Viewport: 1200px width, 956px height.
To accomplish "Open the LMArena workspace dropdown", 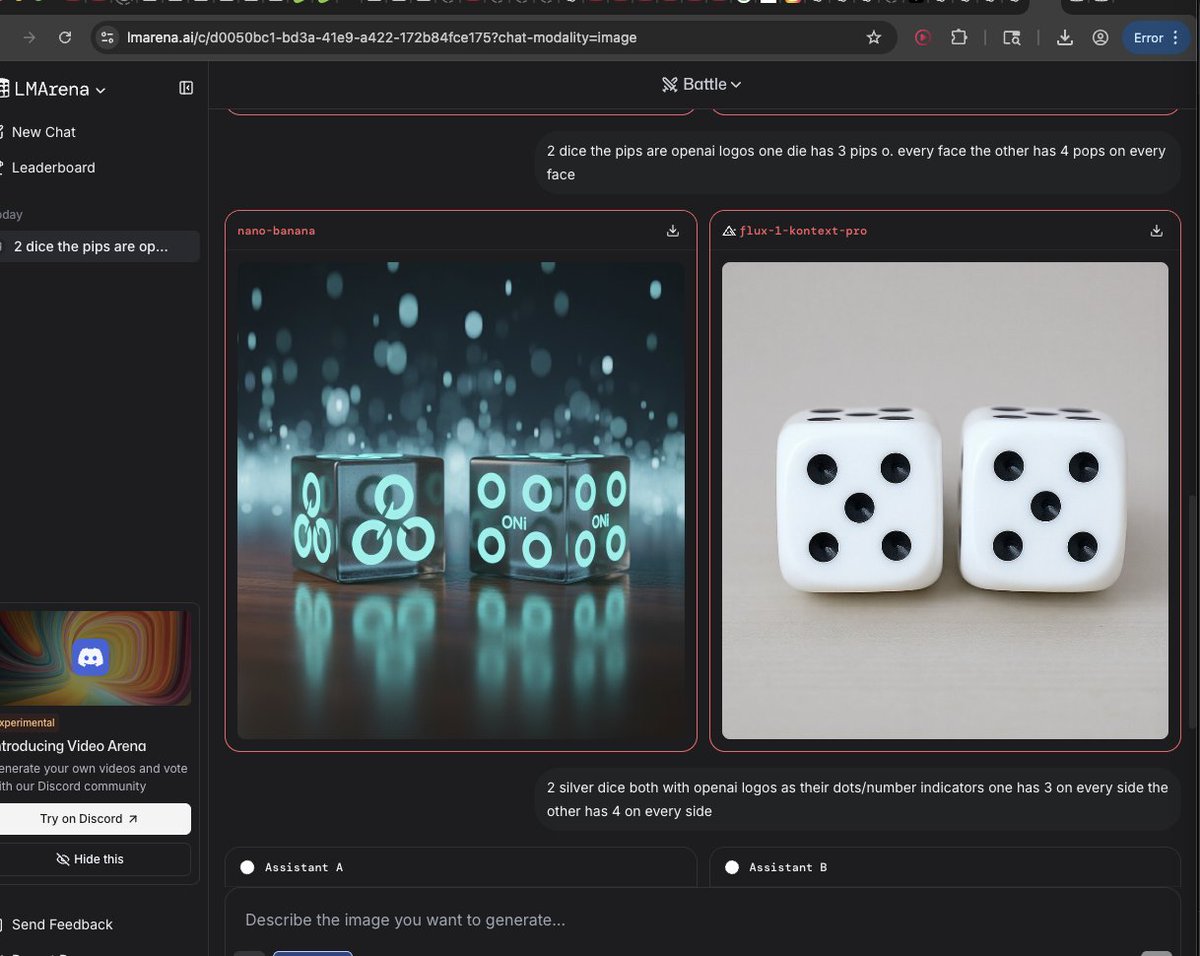I will click(x=60, y=89).
